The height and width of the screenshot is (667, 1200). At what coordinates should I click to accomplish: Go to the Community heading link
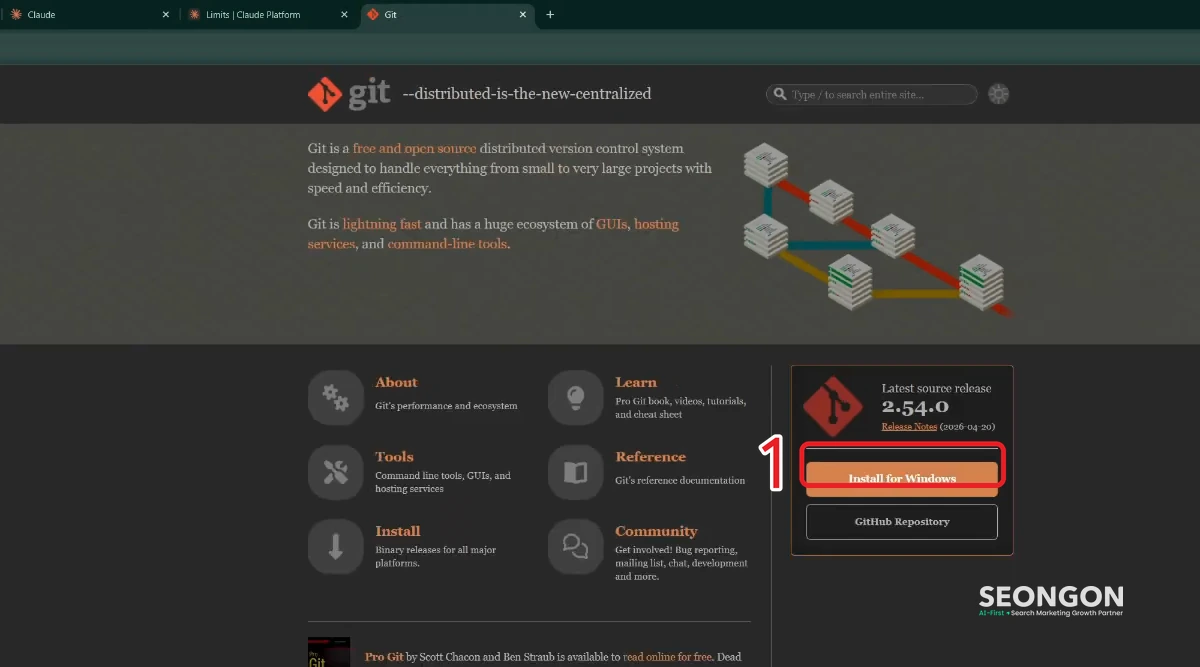click(656, 531)
